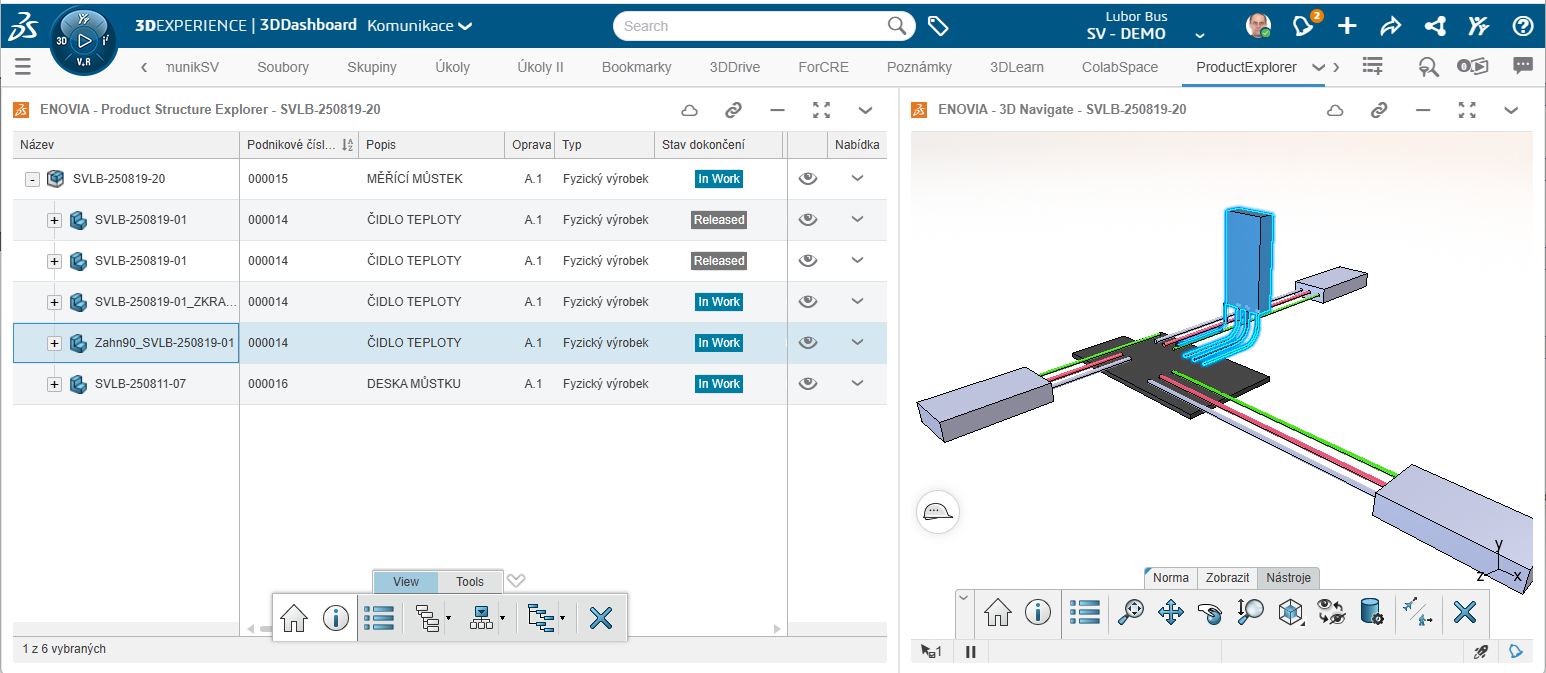Switch to the Skupiny tab
Screen dimensions: 1546x673
[372, 67]
